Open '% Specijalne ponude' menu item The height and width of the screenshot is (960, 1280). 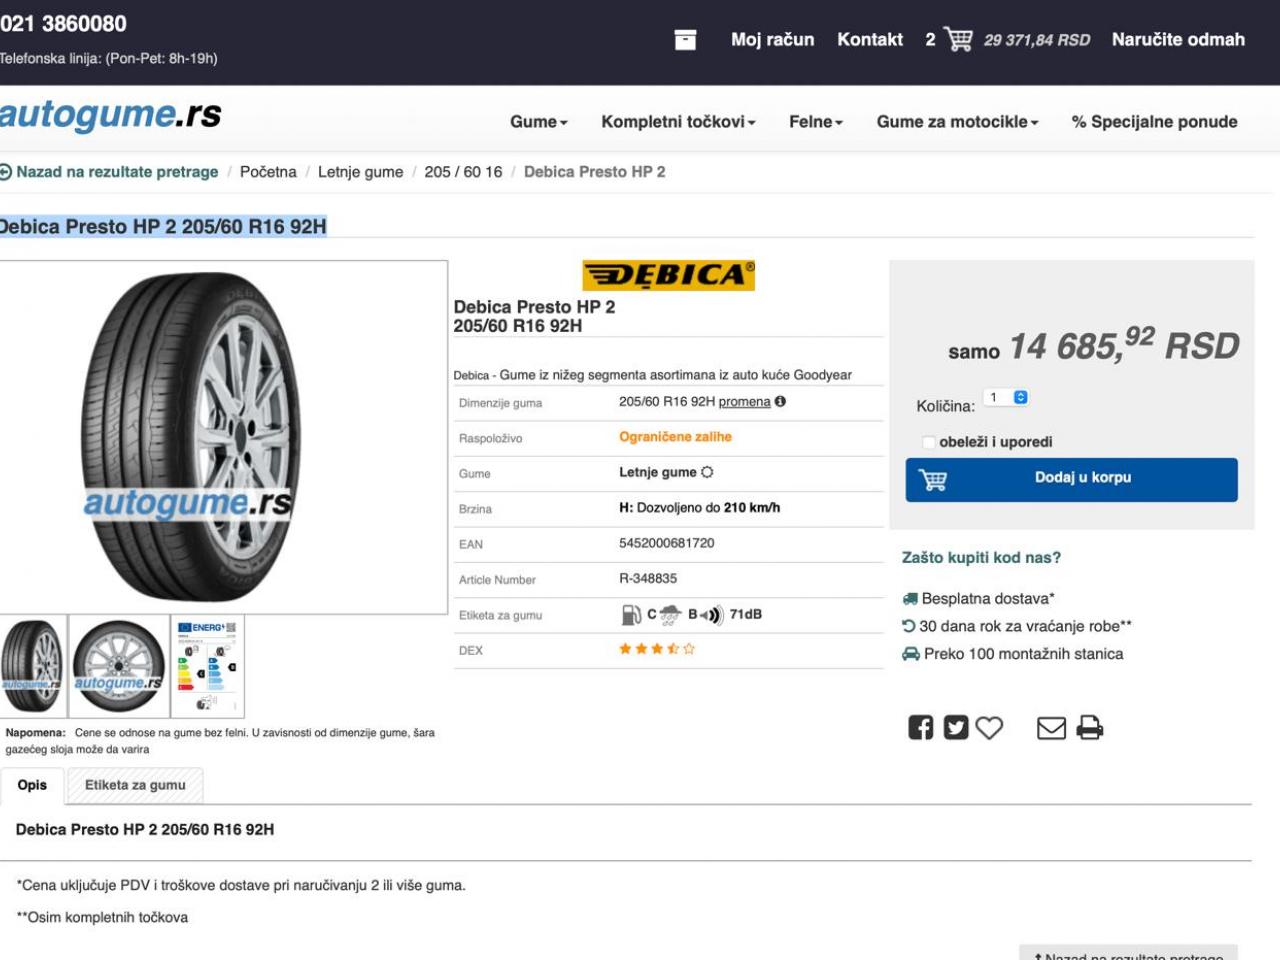[x=1154, y=121]
